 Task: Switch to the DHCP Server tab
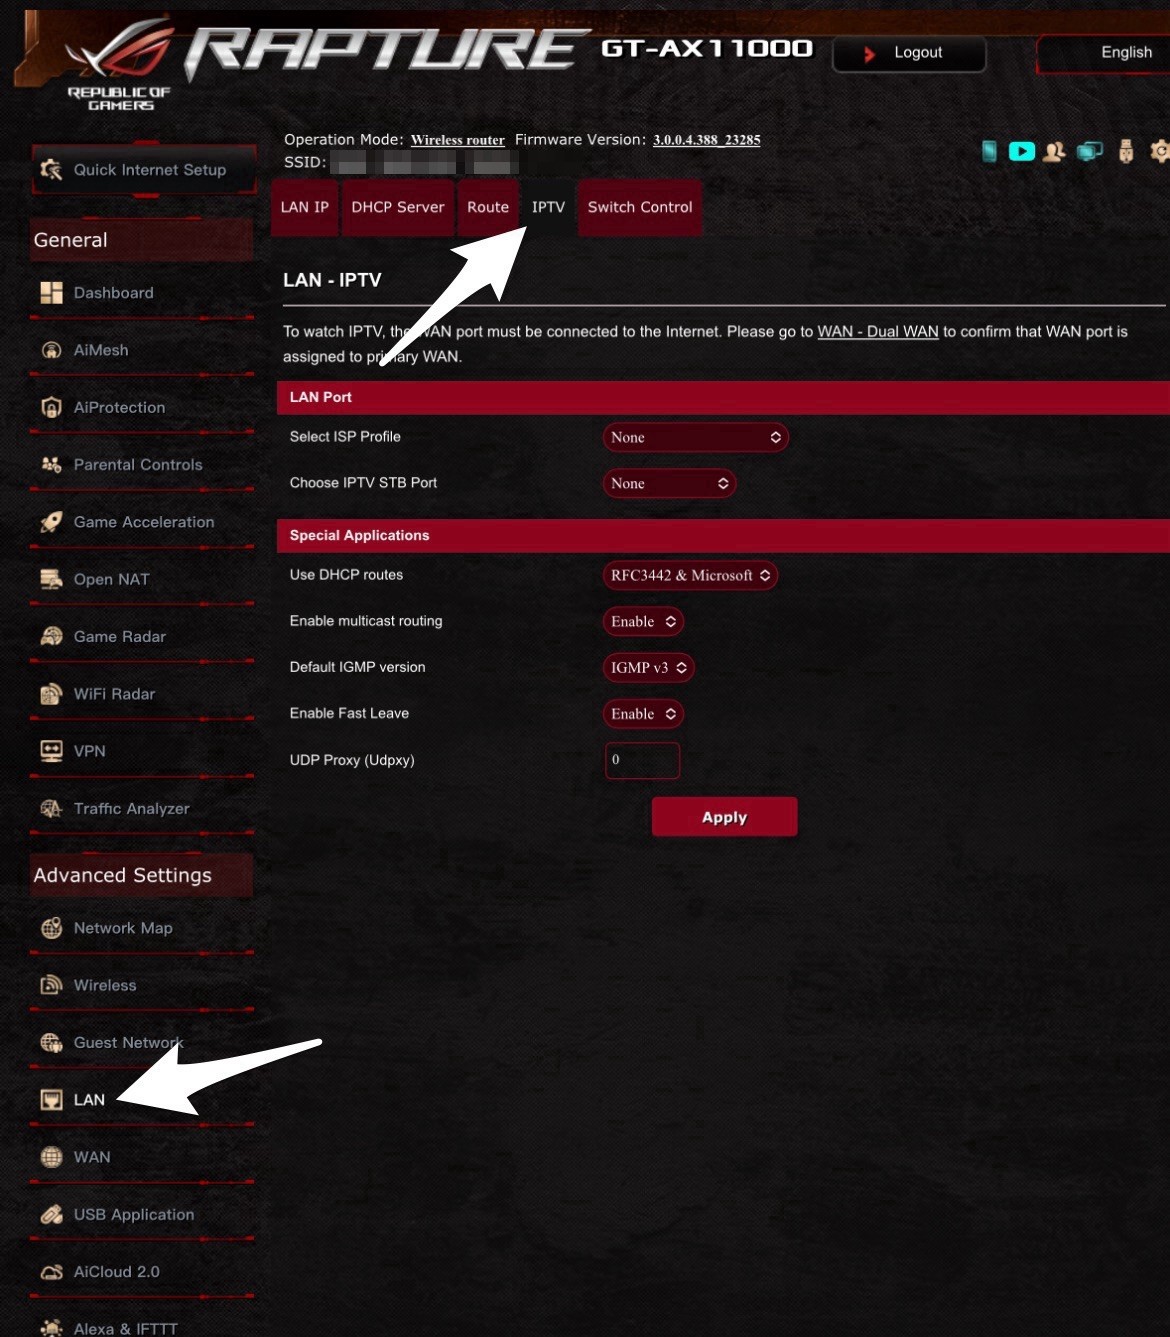click(398, 207)
